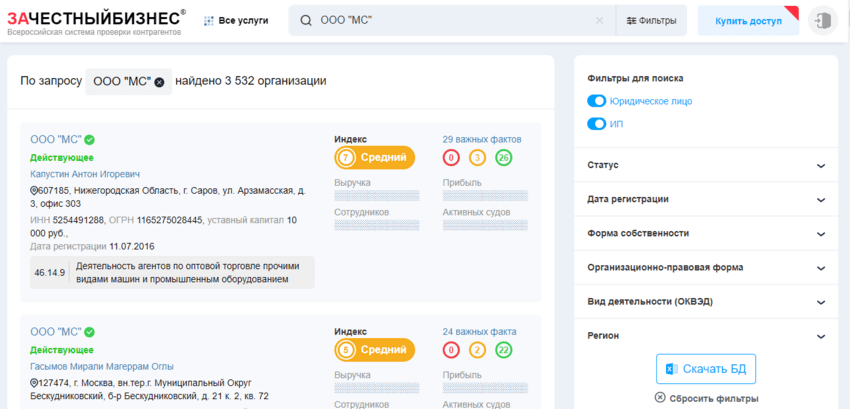Click the reset icon beside Сбросить фильтры
850x409 pixels.
[x=660, y=398]
